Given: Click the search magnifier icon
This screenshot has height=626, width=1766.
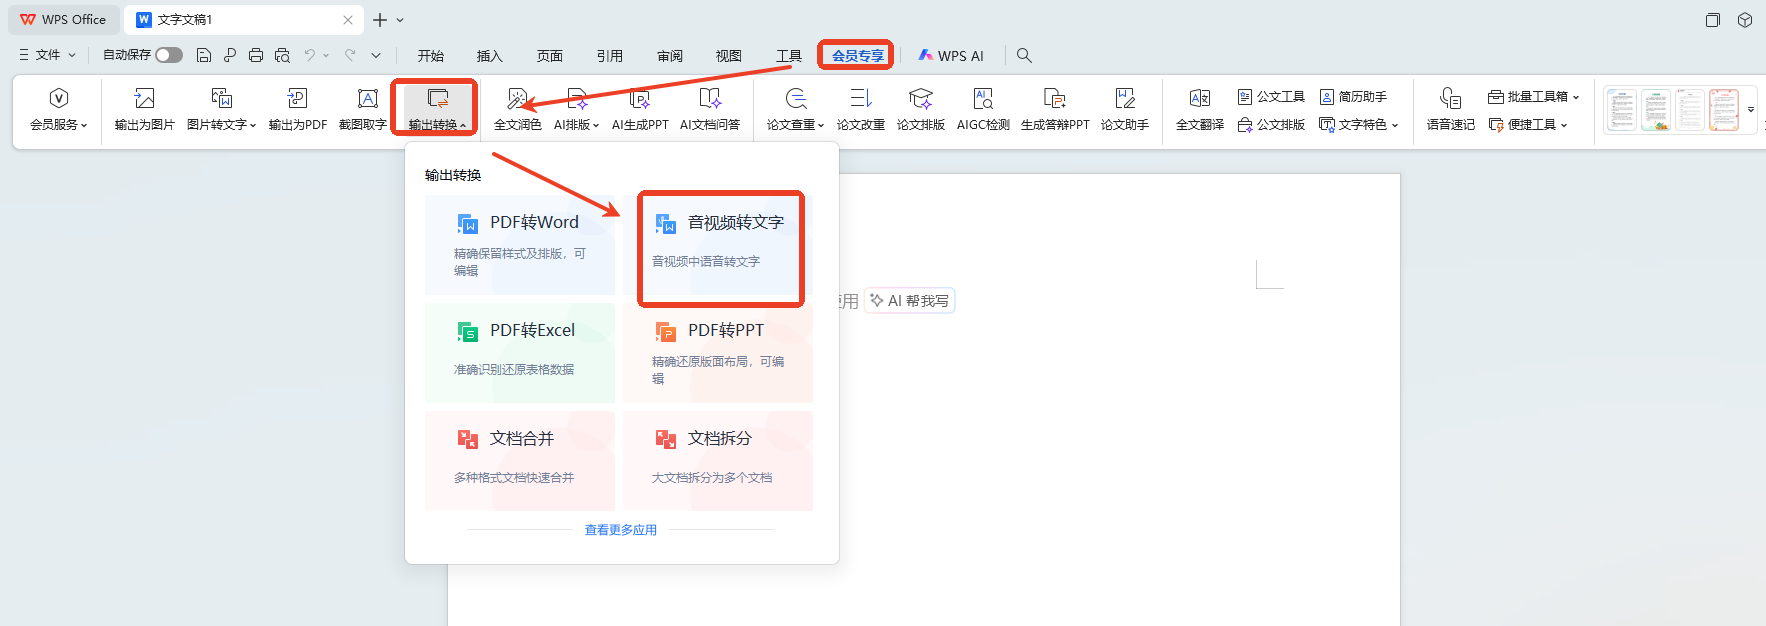Looking at the screenshot, I should click(x=1024, y=55).
